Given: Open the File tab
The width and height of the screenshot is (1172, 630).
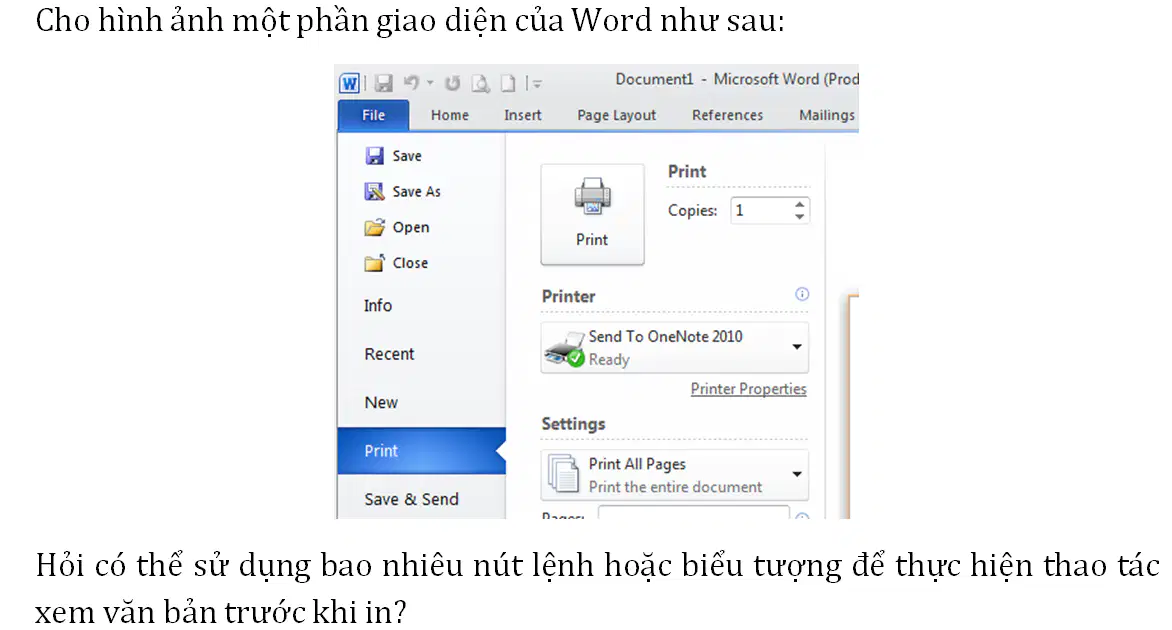Looking at the screenshot, I should coord(373,115).
